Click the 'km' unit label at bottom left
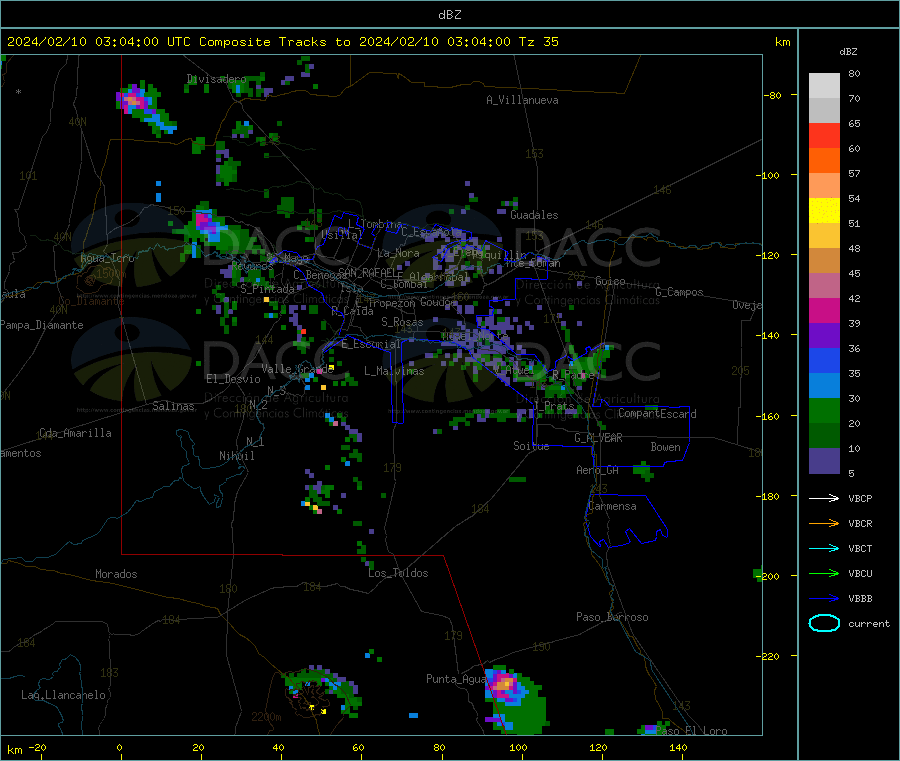Image resolution: width=900 pixels, height=761 pixels. tap(14, 750)
